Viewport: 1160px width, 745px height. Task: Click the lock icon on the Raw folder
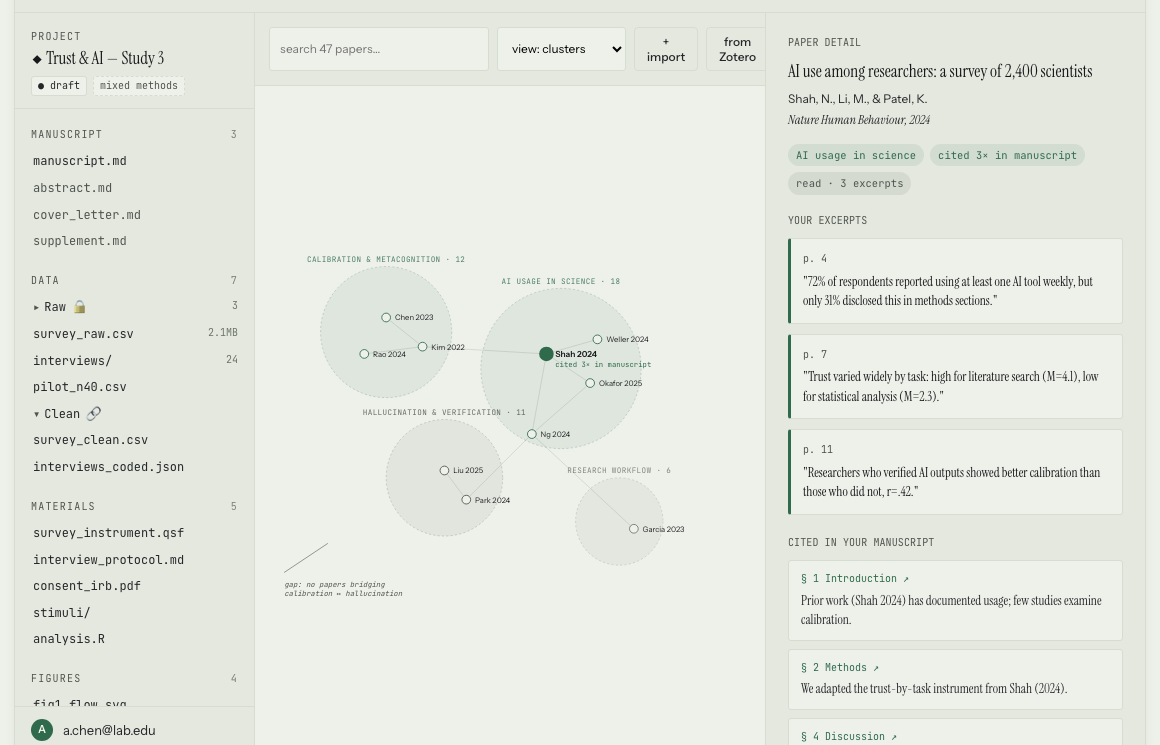[80, 306]
